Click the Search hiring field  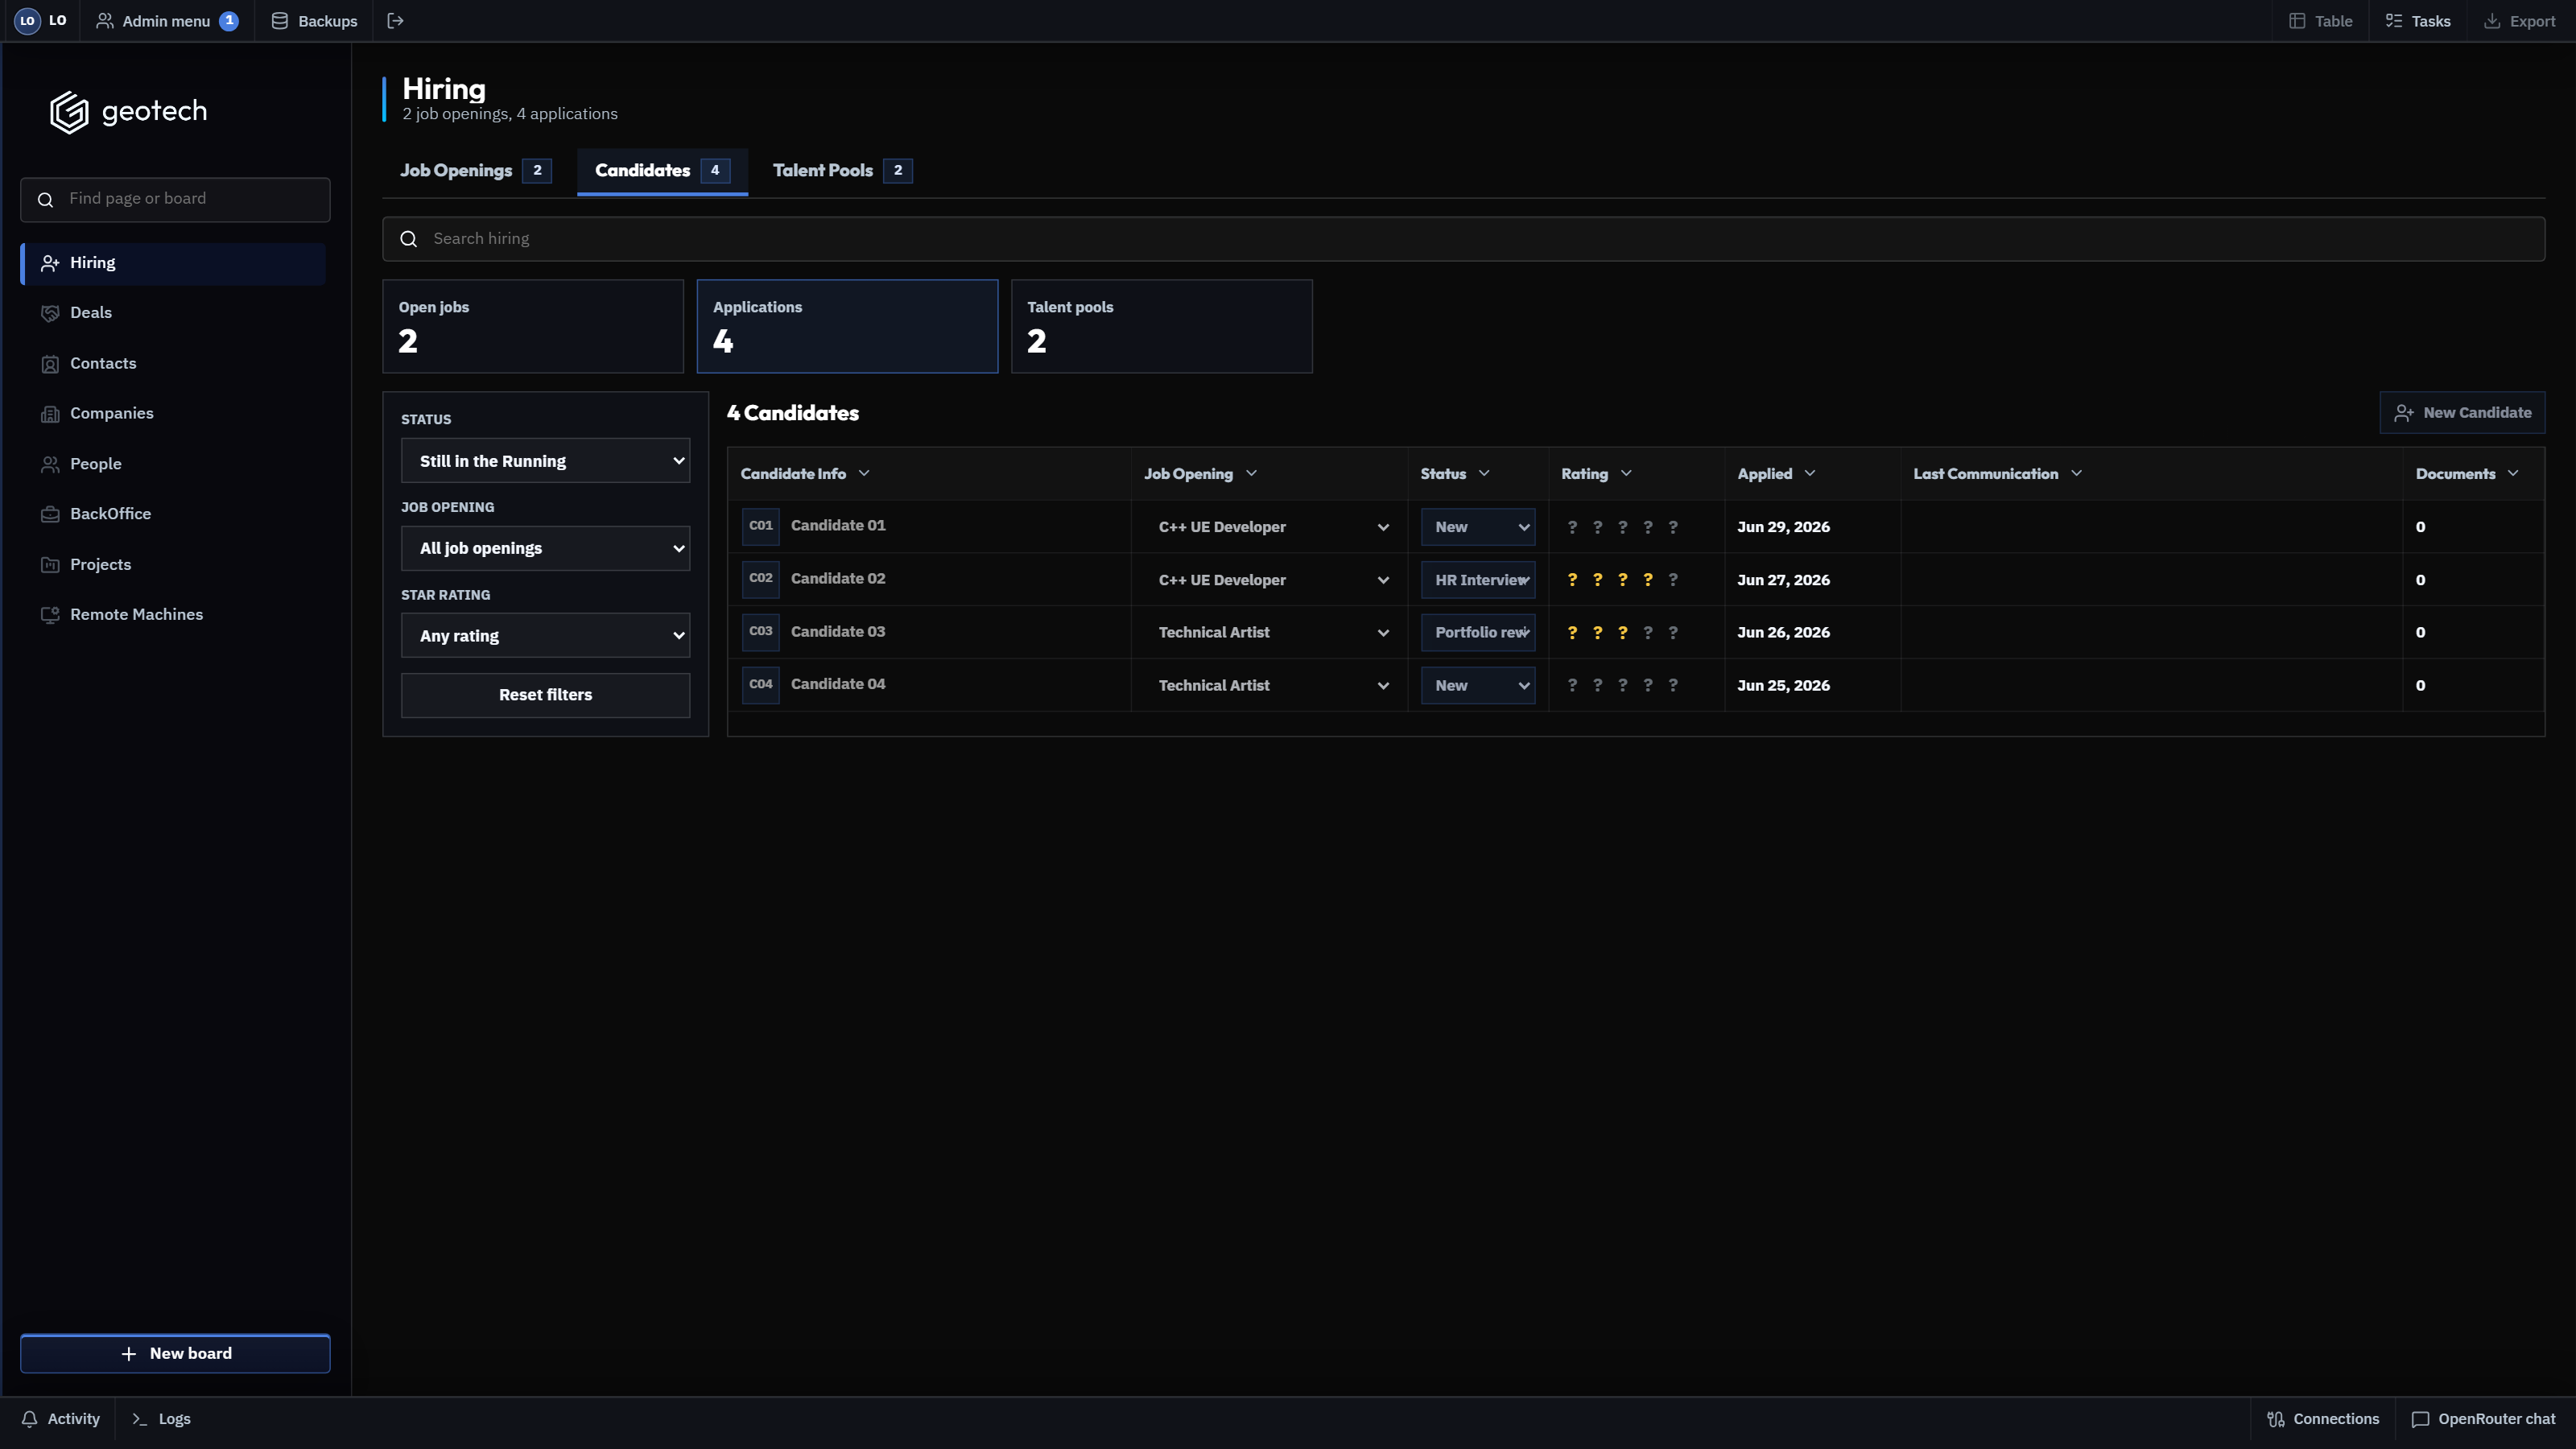pos(1463,239)
